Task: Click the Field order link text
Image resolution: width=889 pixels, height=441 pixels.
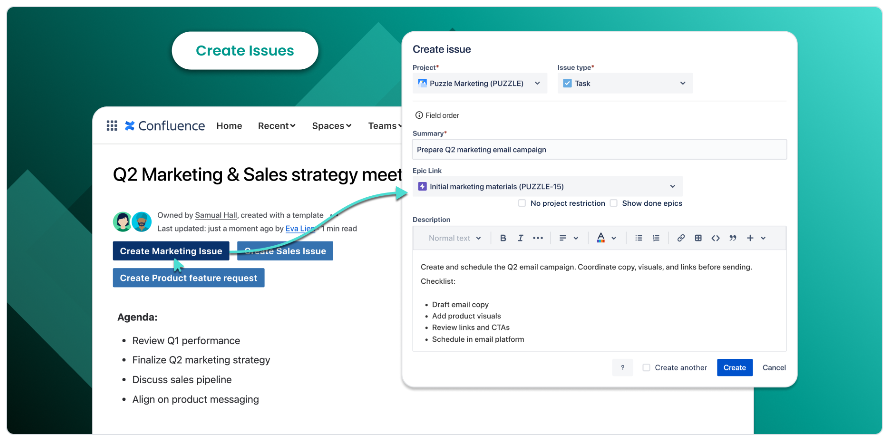Action: point(442,116)
